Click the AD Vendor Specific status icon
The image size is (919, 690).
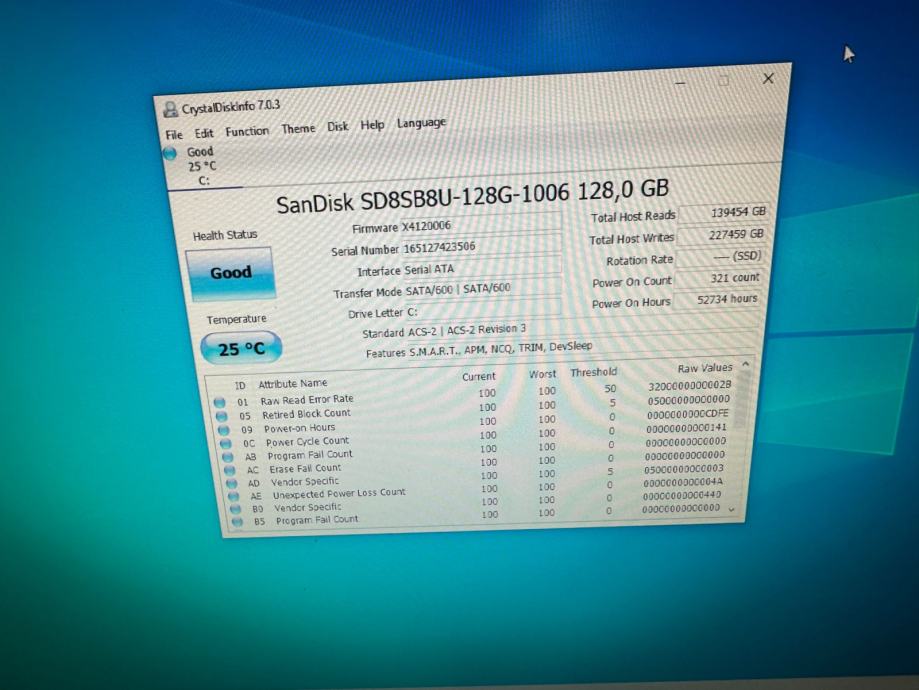point(232,484)
